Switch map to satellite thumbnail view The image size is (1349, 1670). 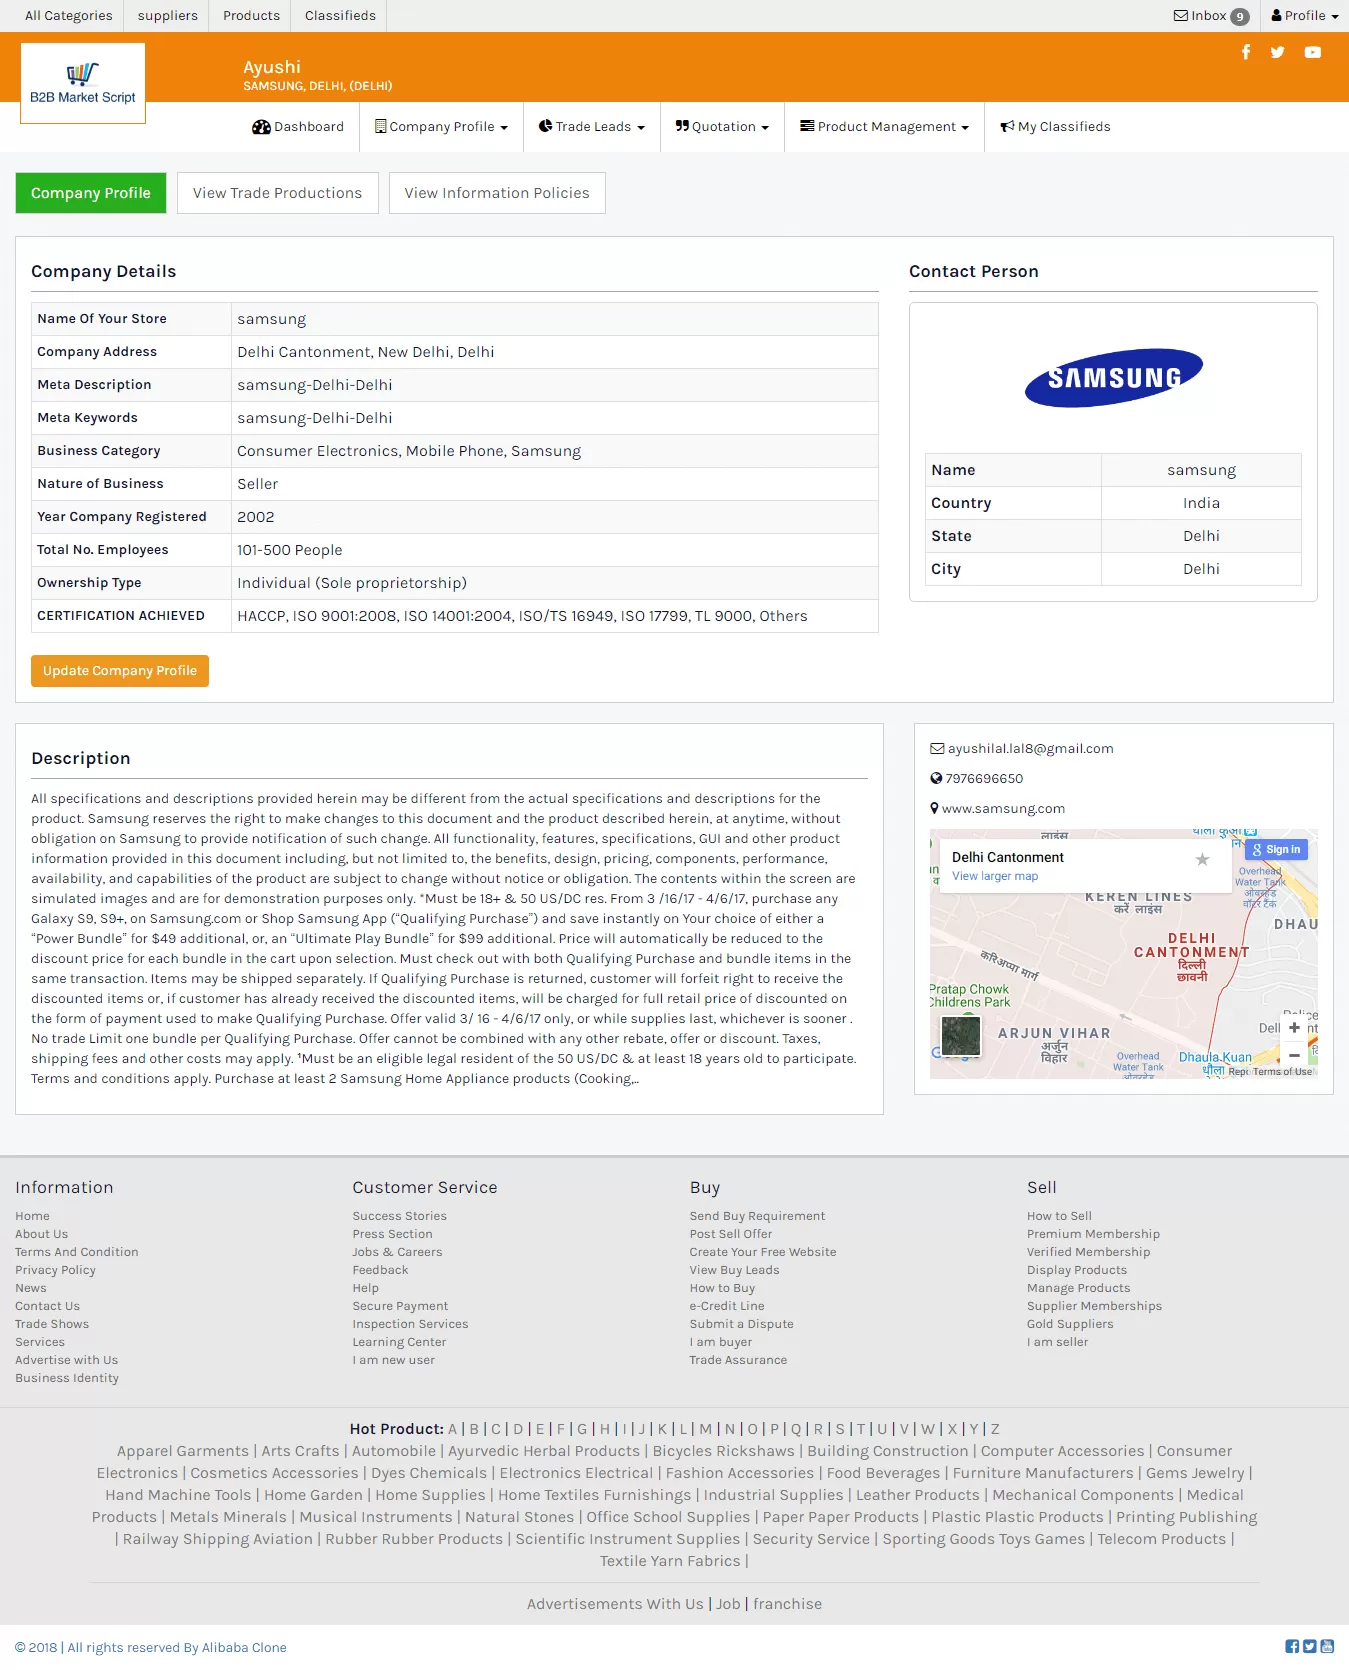(x=961, y=1035)
